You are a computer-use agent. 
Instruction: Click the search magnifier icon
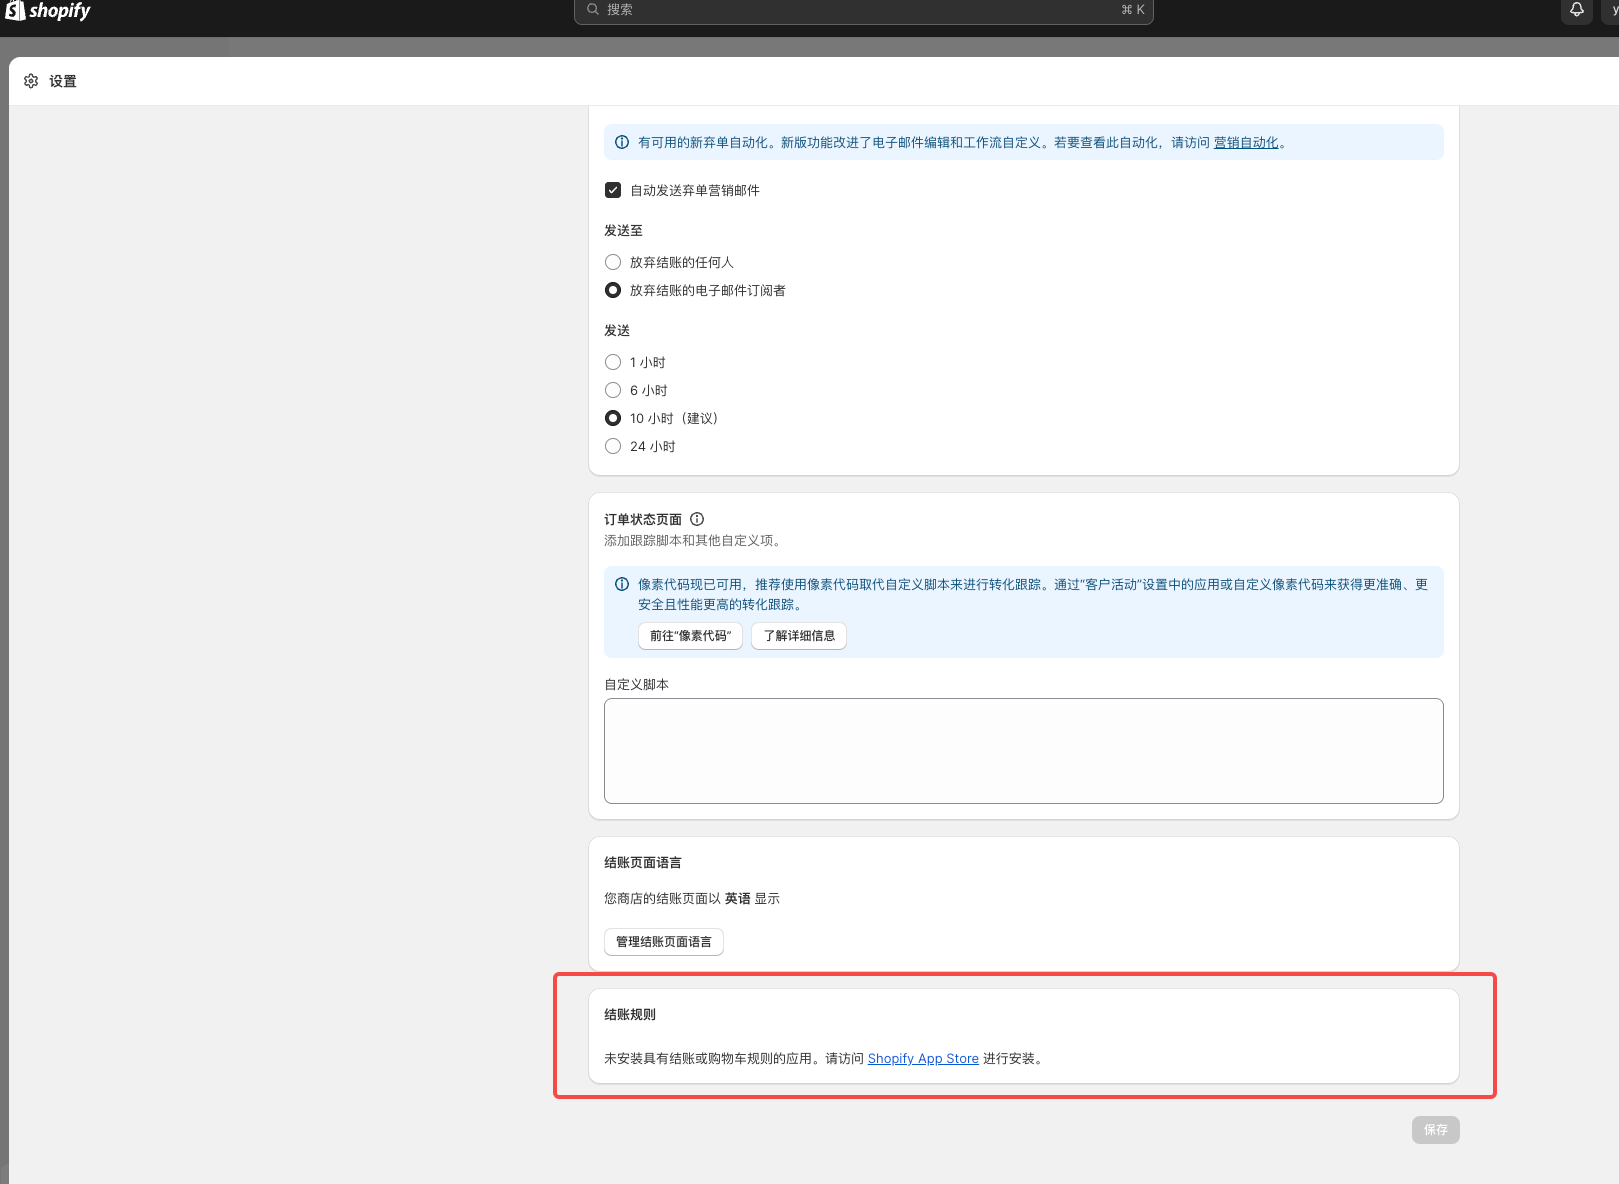tap(593, 9)
